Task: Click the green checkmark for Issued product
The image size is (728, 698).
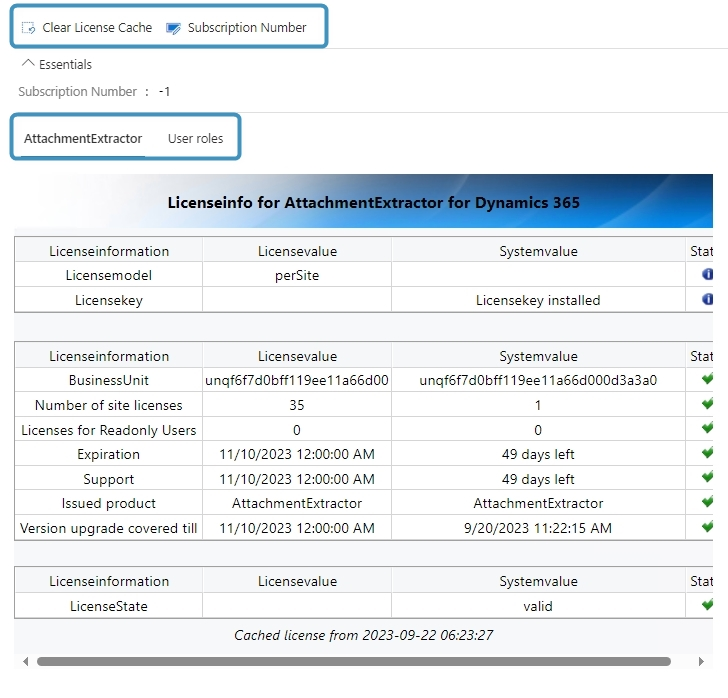Action: [707, 502]
